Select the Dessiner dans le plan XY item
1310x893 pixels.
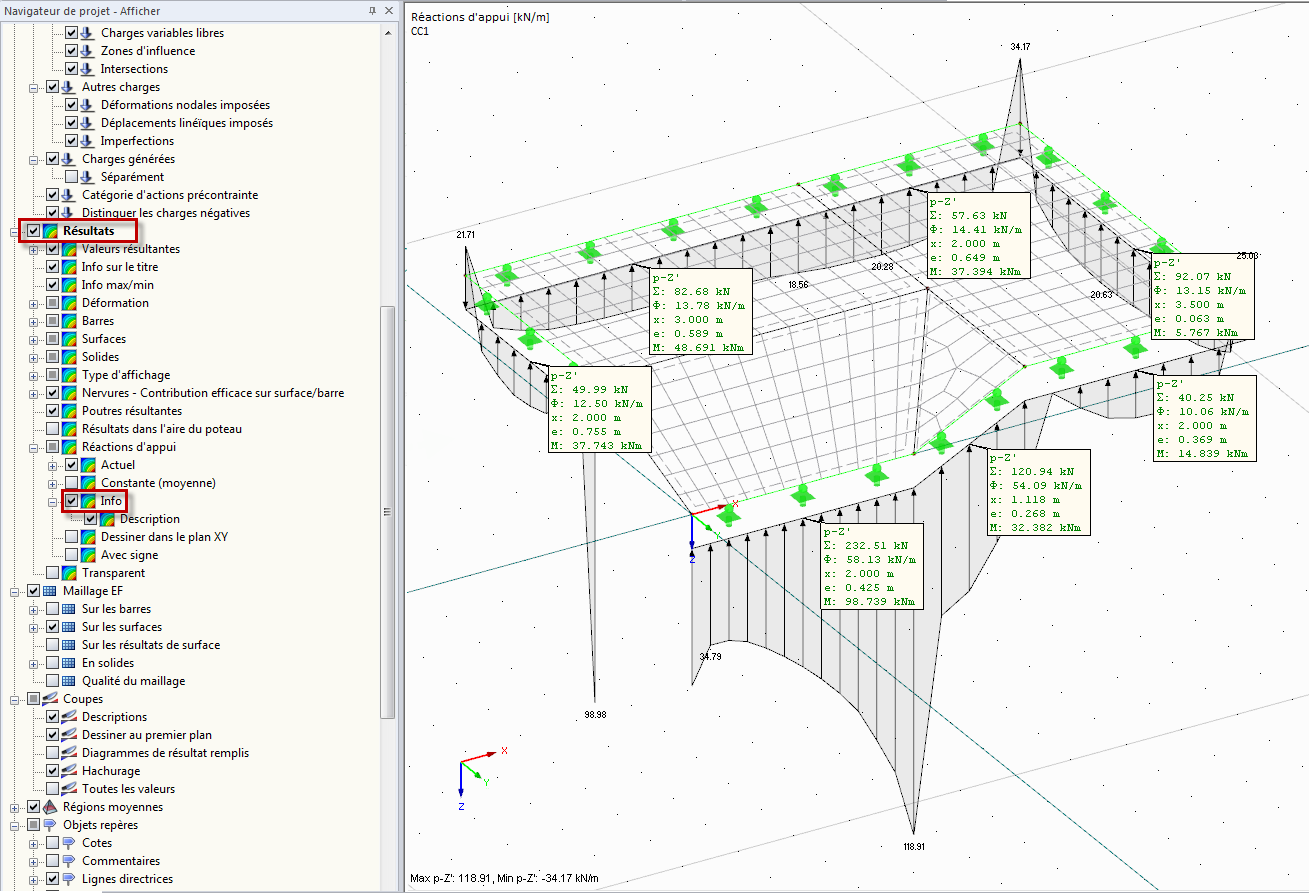click(x=164, y=537)
